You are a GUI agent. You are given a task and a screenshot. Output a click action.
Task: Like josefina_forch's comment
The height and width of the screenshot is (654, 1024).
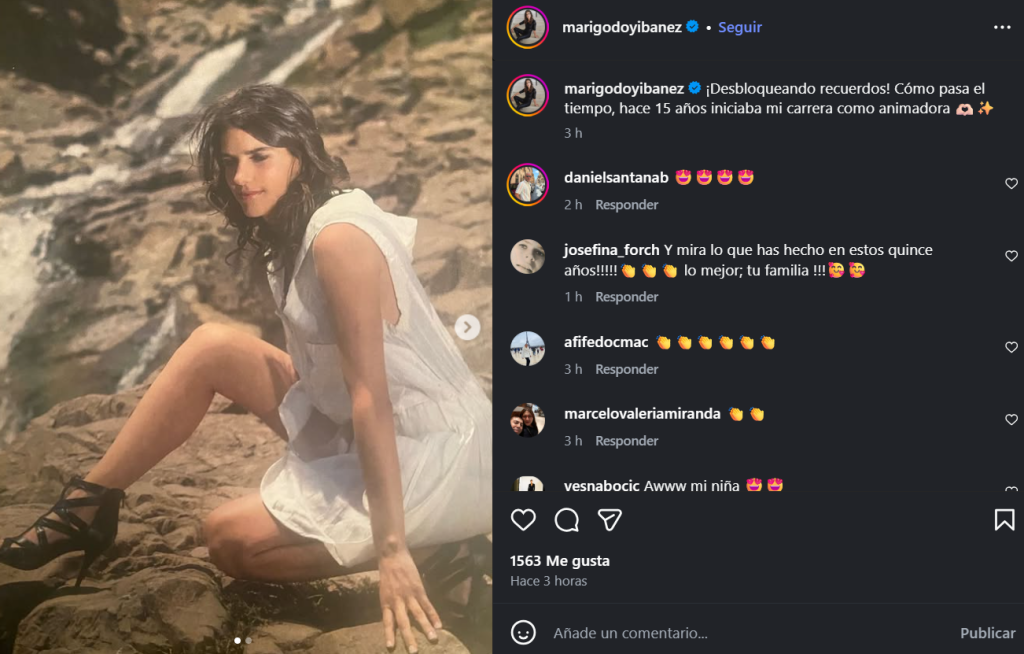point(1011,257)
